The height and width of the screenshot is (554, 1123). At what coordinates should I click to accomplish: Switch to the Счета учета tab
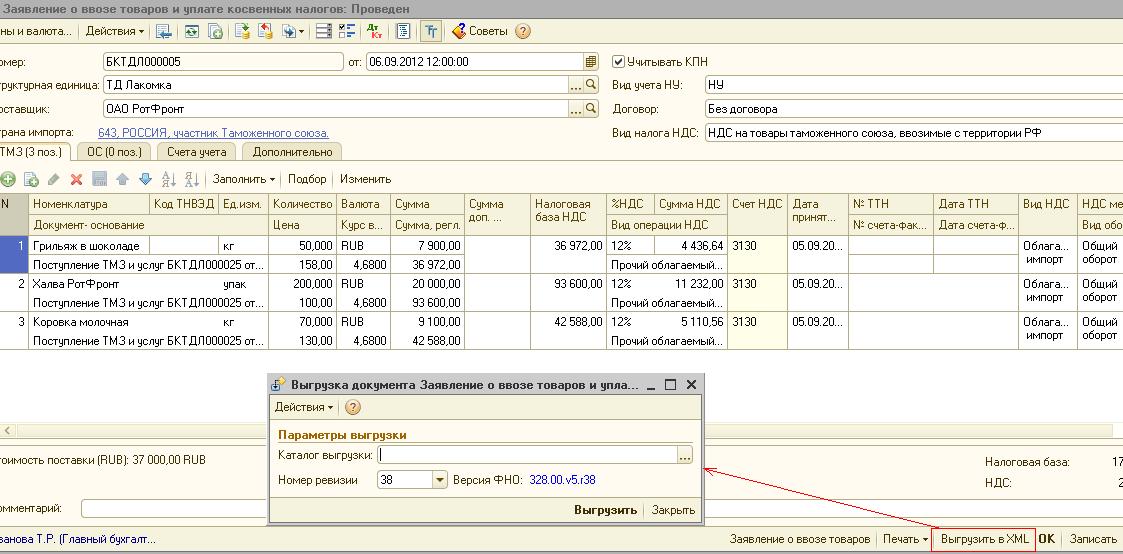[x=196, y=152]
